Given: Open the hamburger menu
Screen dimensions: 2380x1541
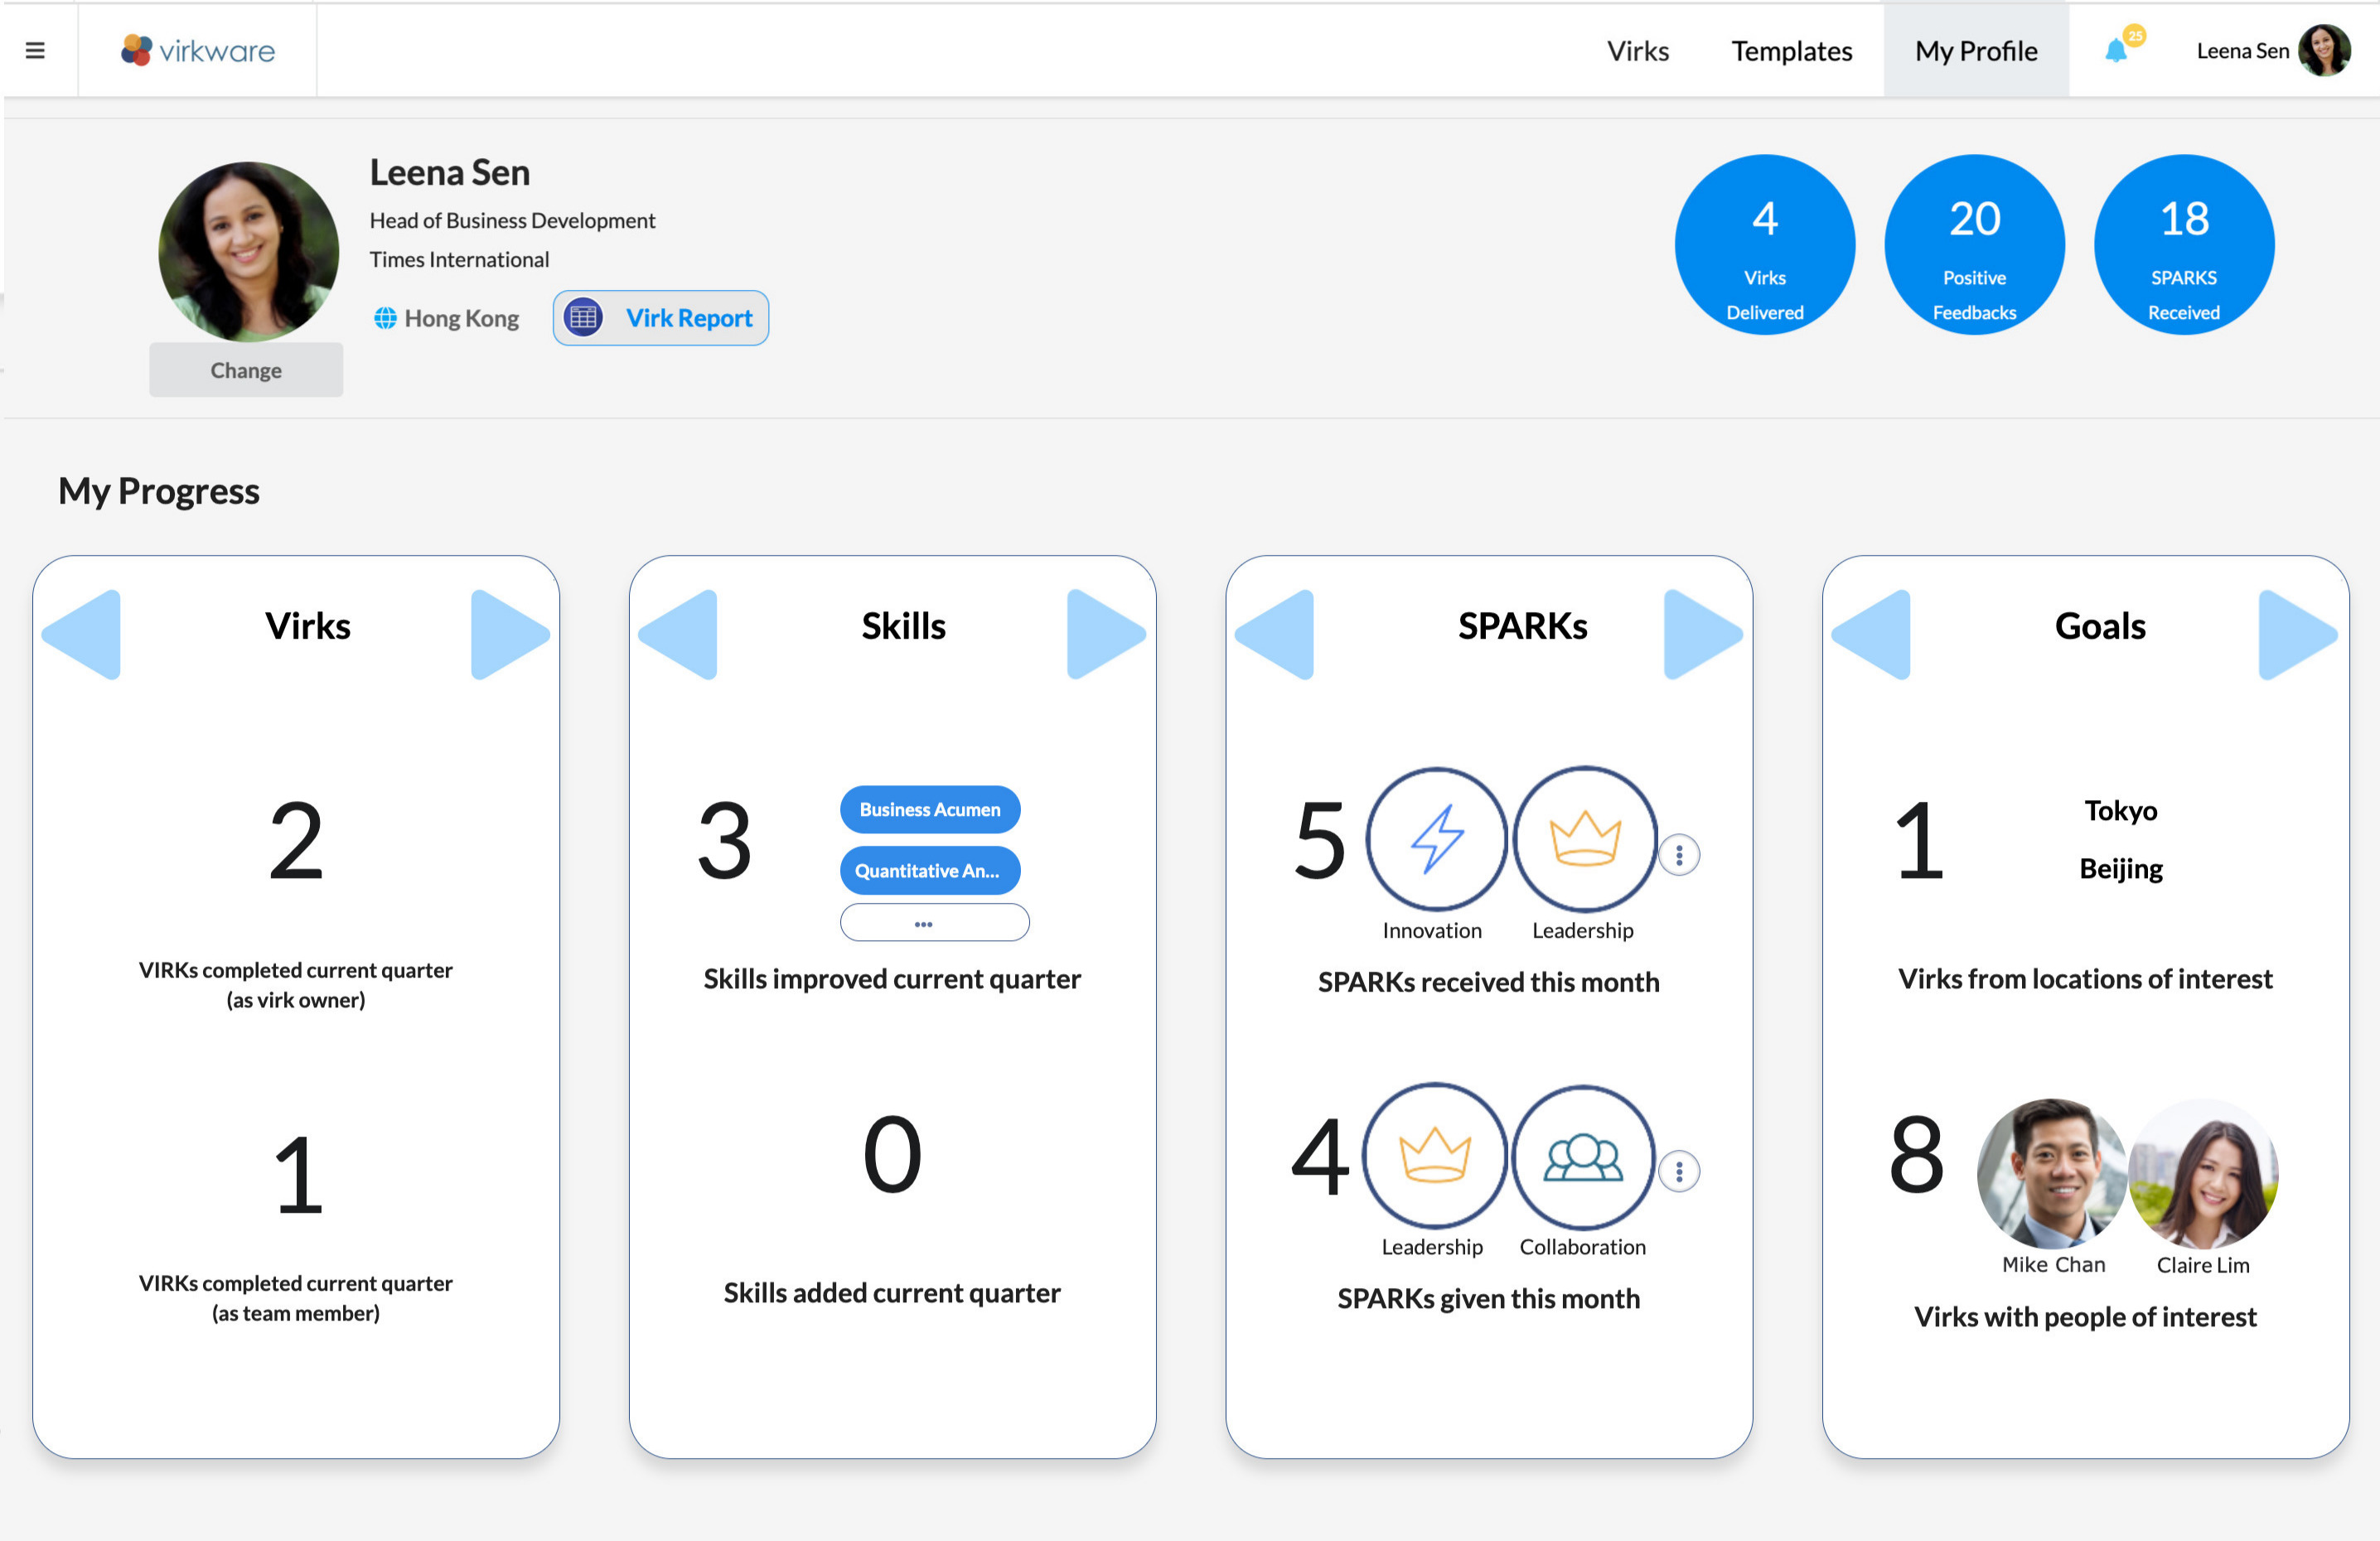Looking at the screenshot, I should 36,49.
